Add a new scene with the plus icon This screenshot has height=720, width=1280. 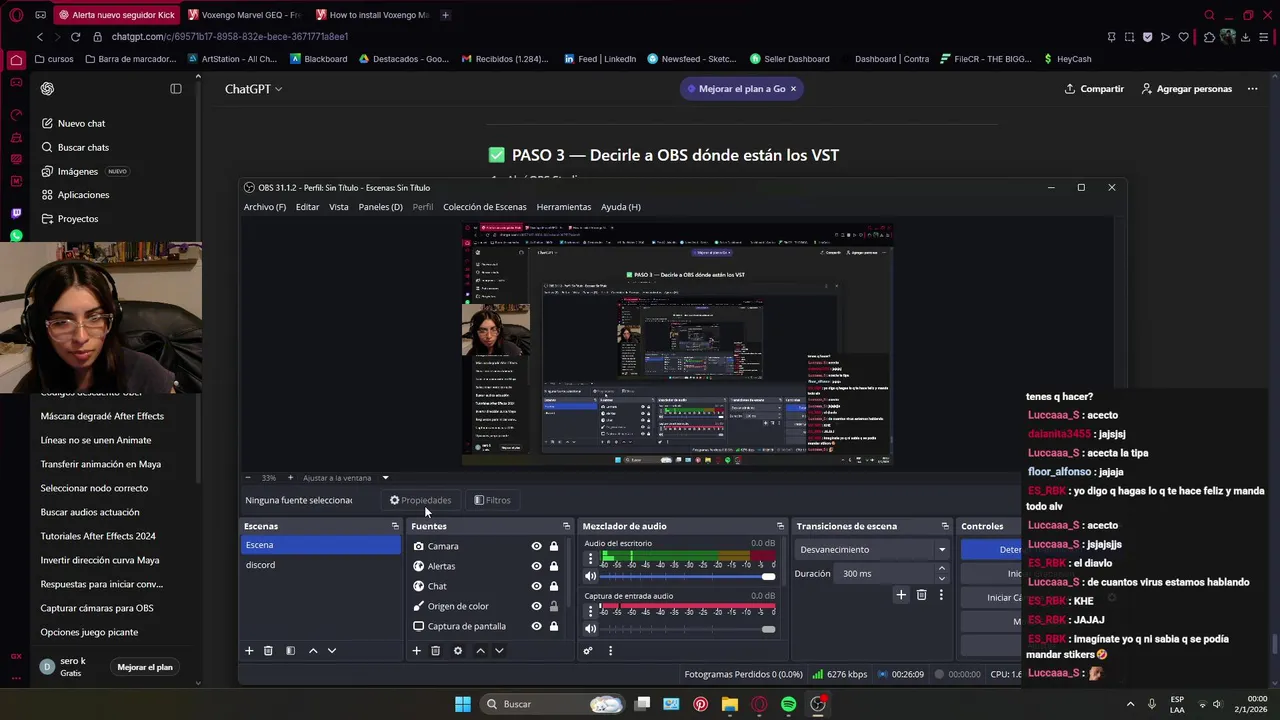(249, 651)
